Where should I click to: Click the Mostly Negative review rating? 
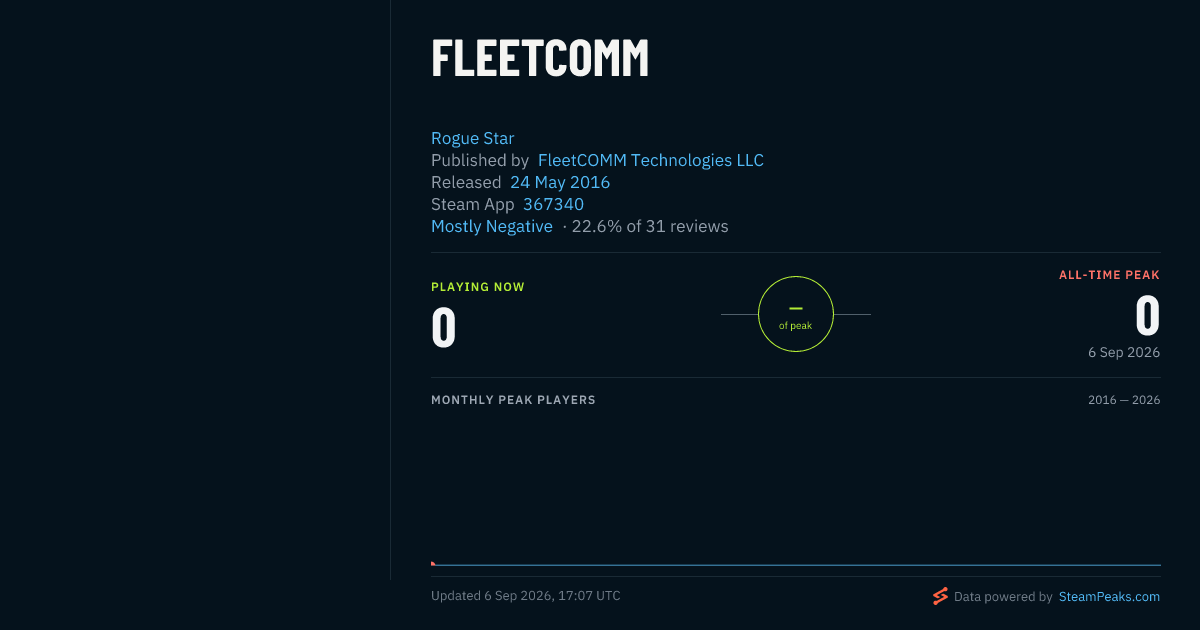[492, 226]
